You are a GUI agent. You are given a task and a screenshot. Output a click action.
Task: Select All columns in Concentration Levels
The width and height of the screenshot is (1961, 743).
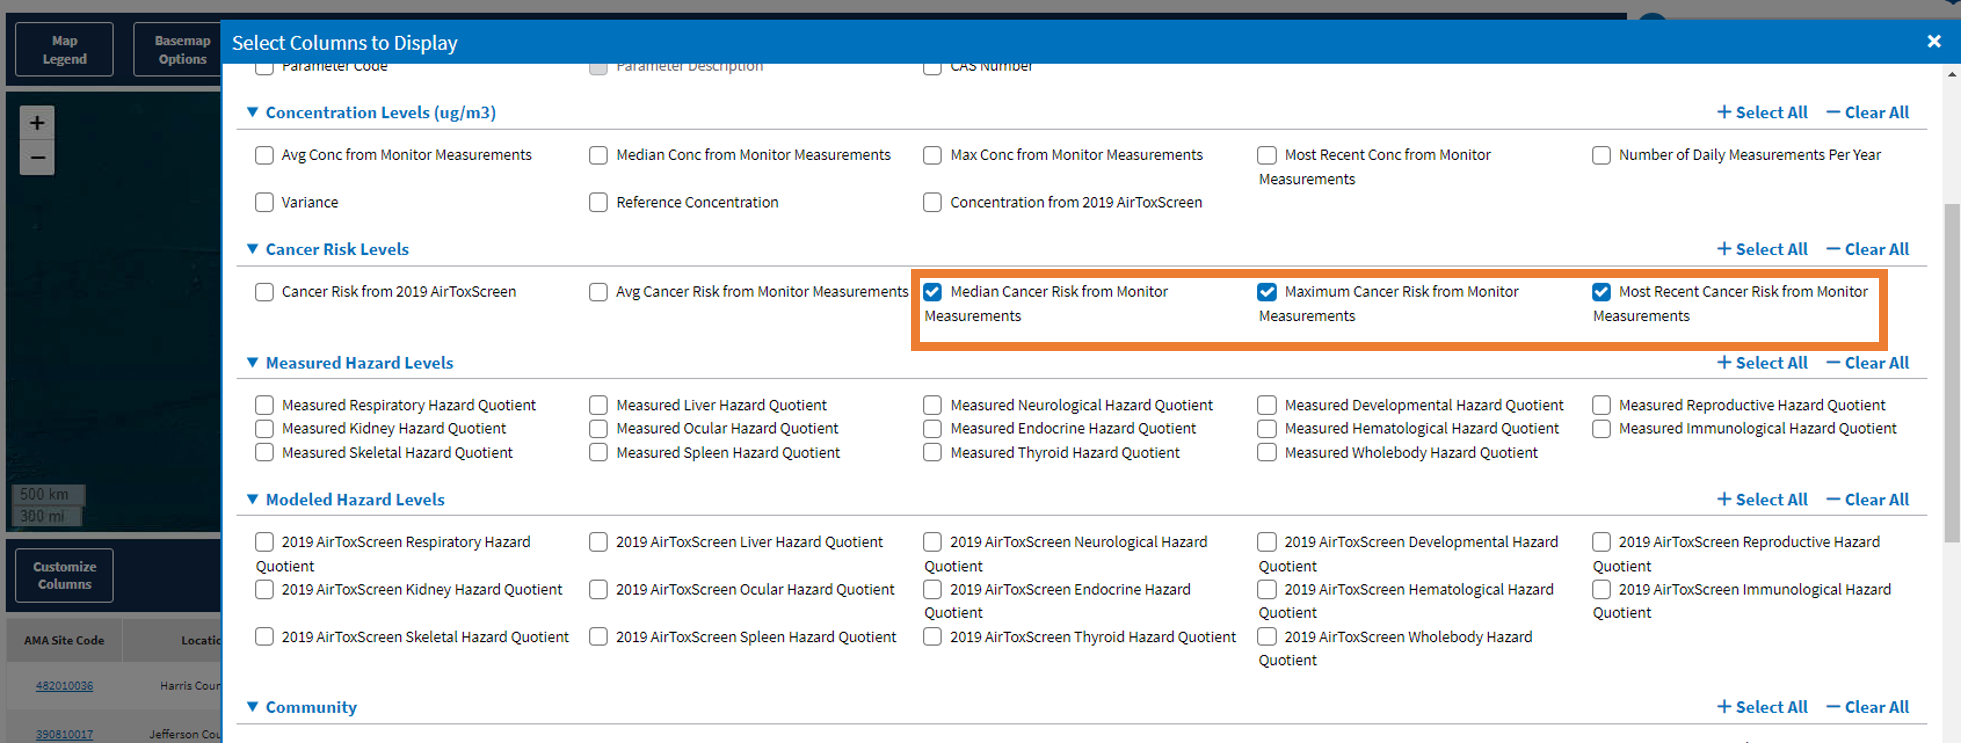1762,112
